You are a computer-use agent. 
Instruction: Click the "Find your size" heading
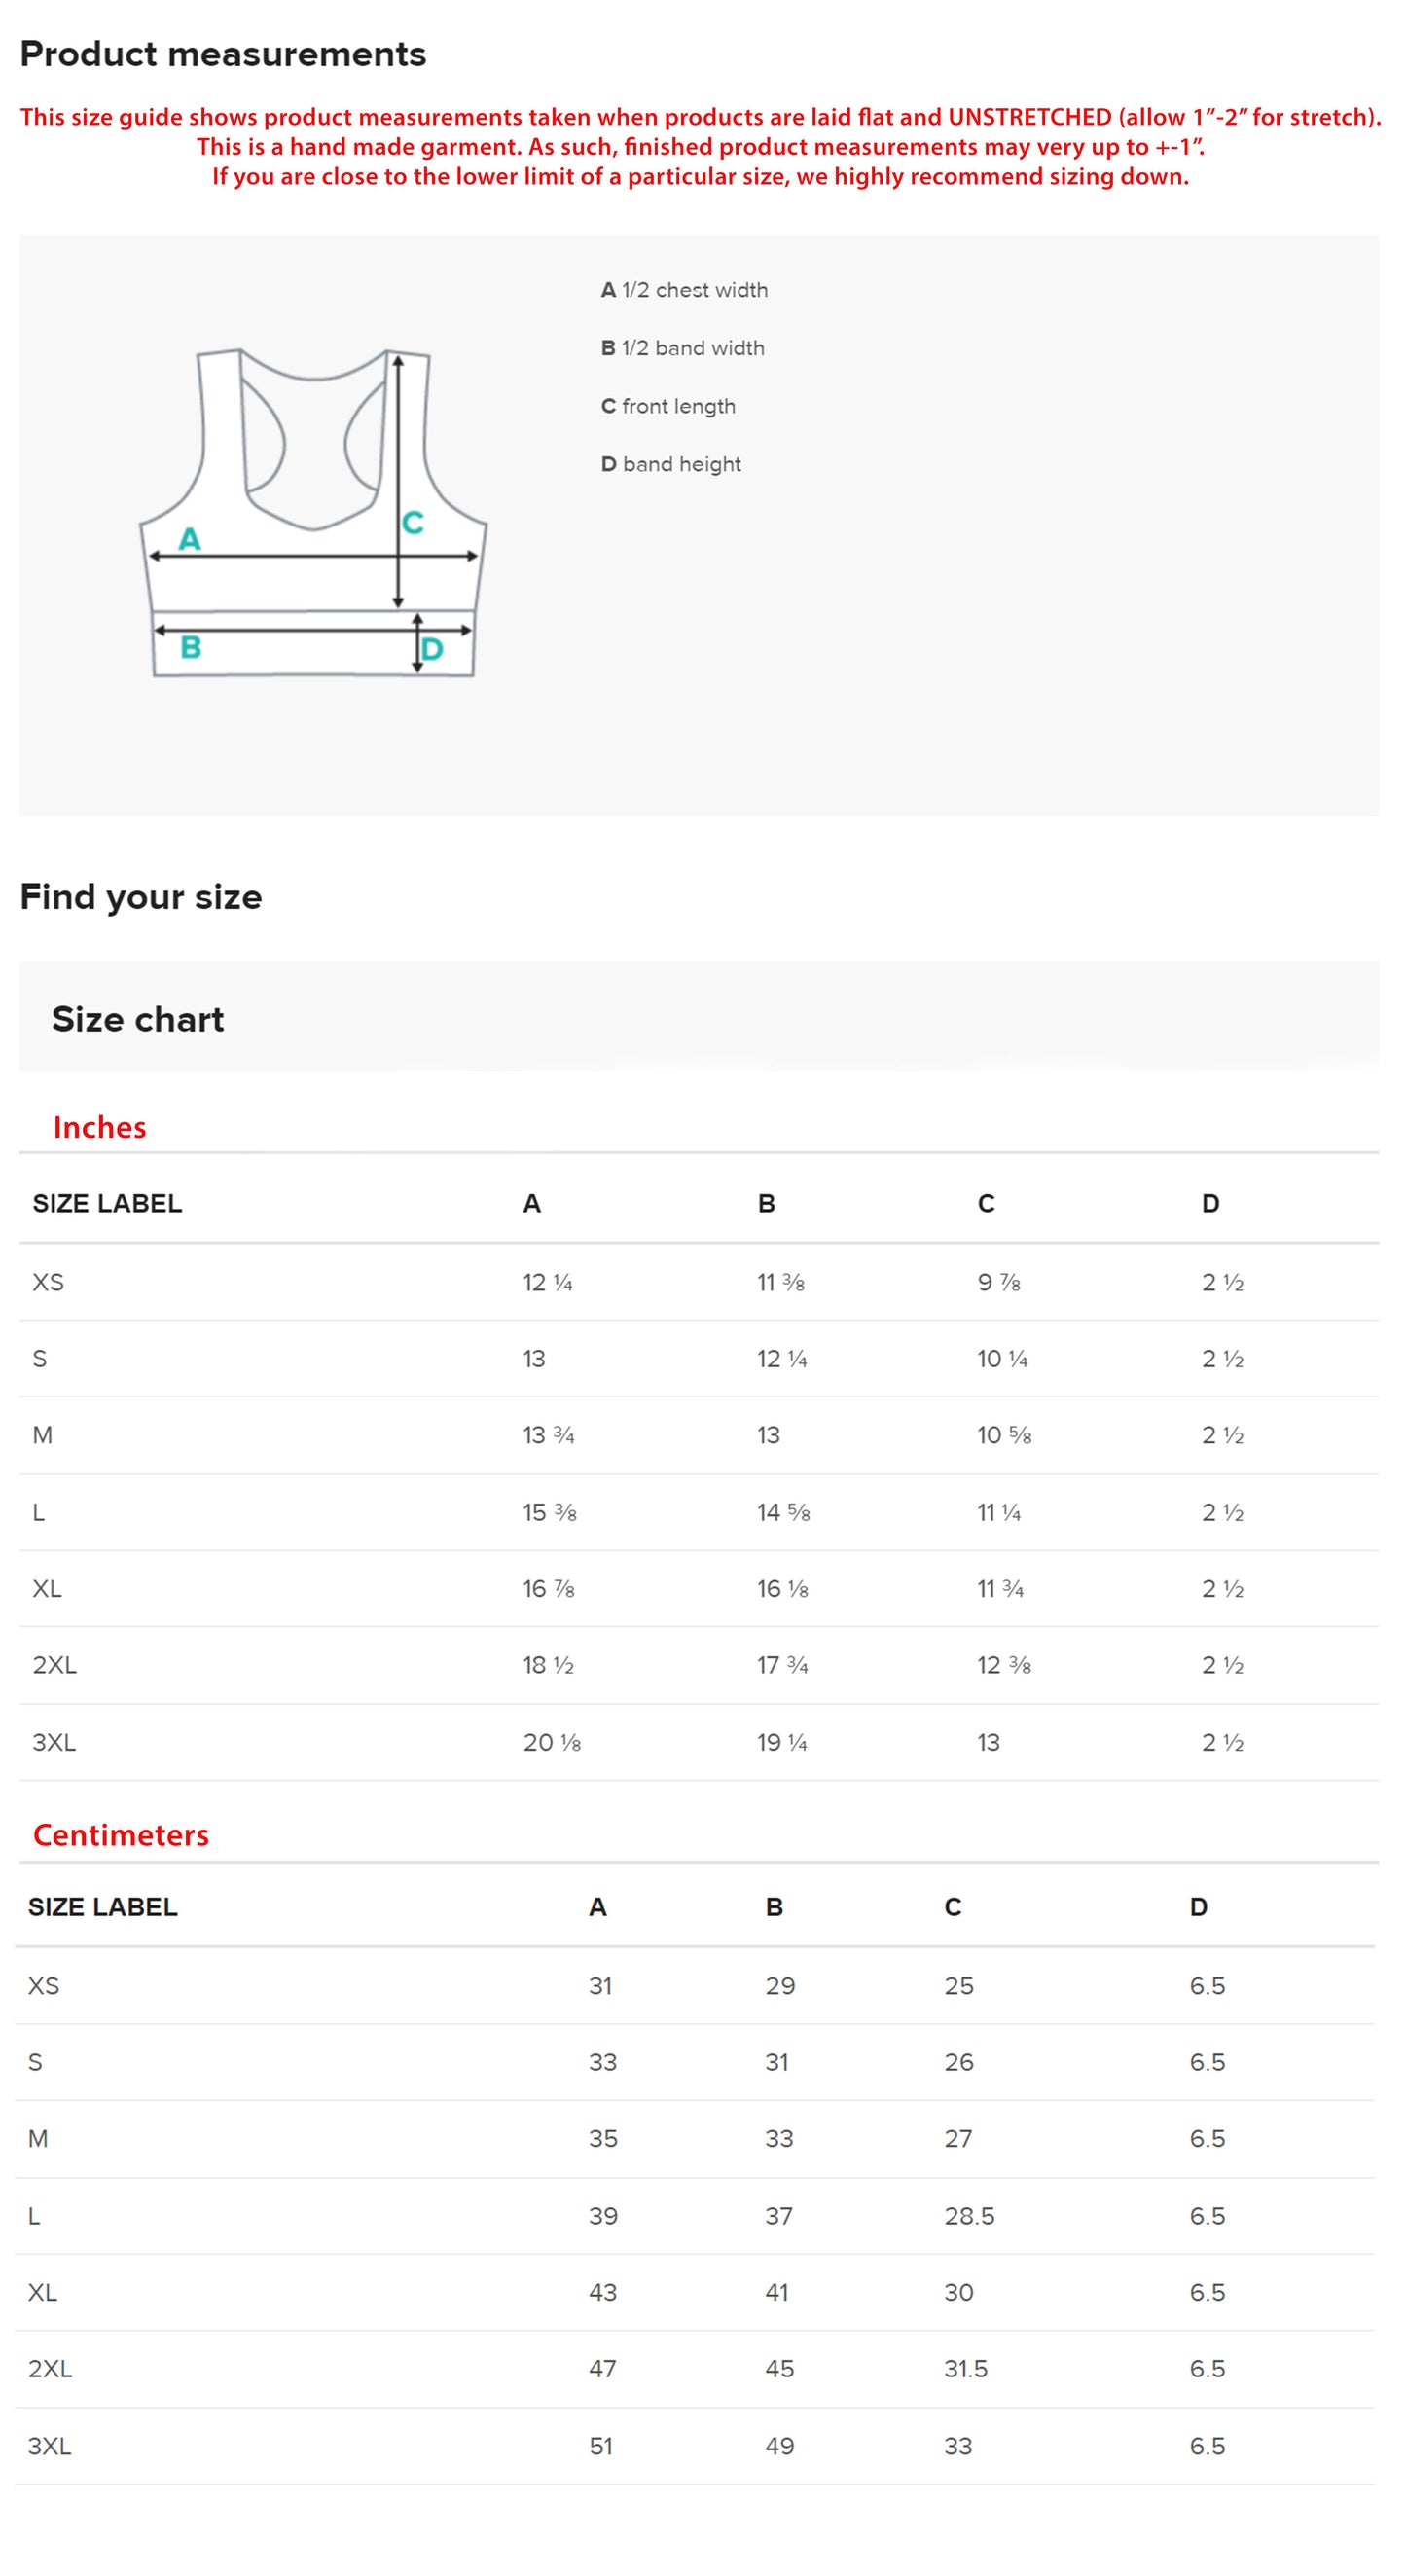[x=141, y=897]
